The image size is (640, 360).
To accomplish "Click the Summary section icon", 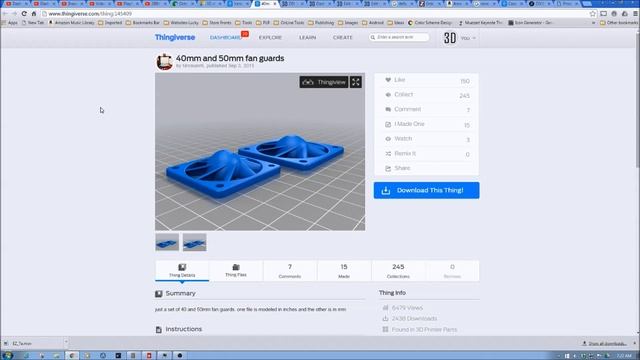I will coord(159,293).
